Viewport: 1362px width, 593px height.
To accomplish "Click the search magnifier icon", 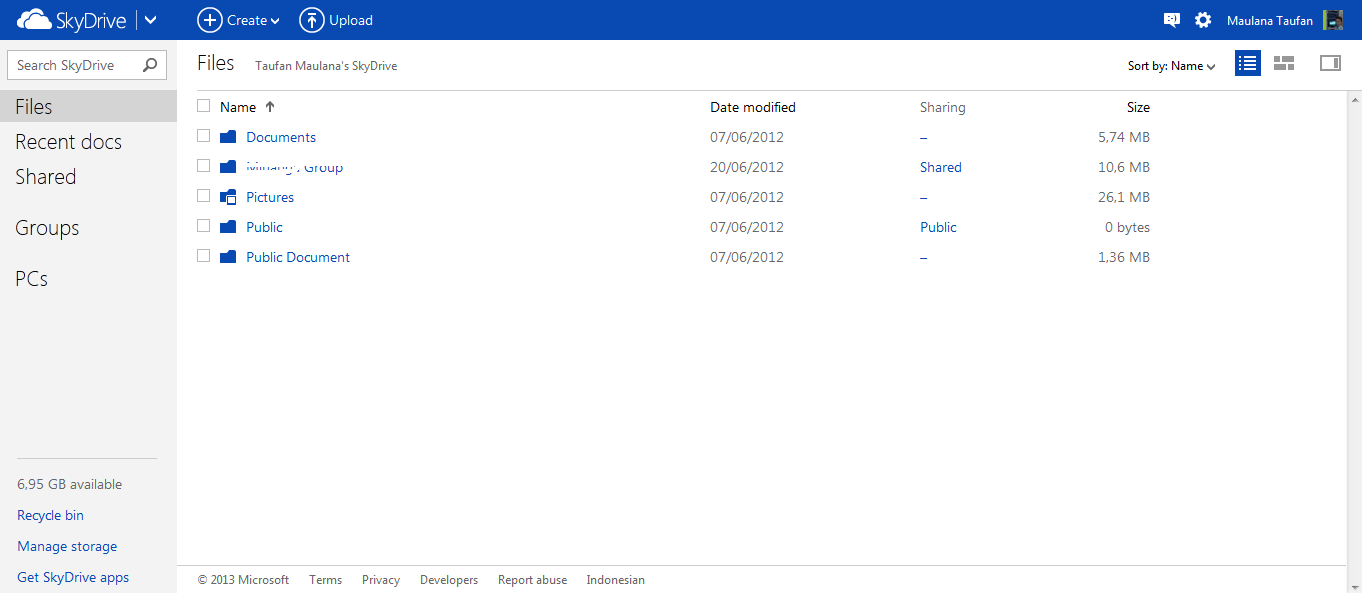I will [150, 65].
